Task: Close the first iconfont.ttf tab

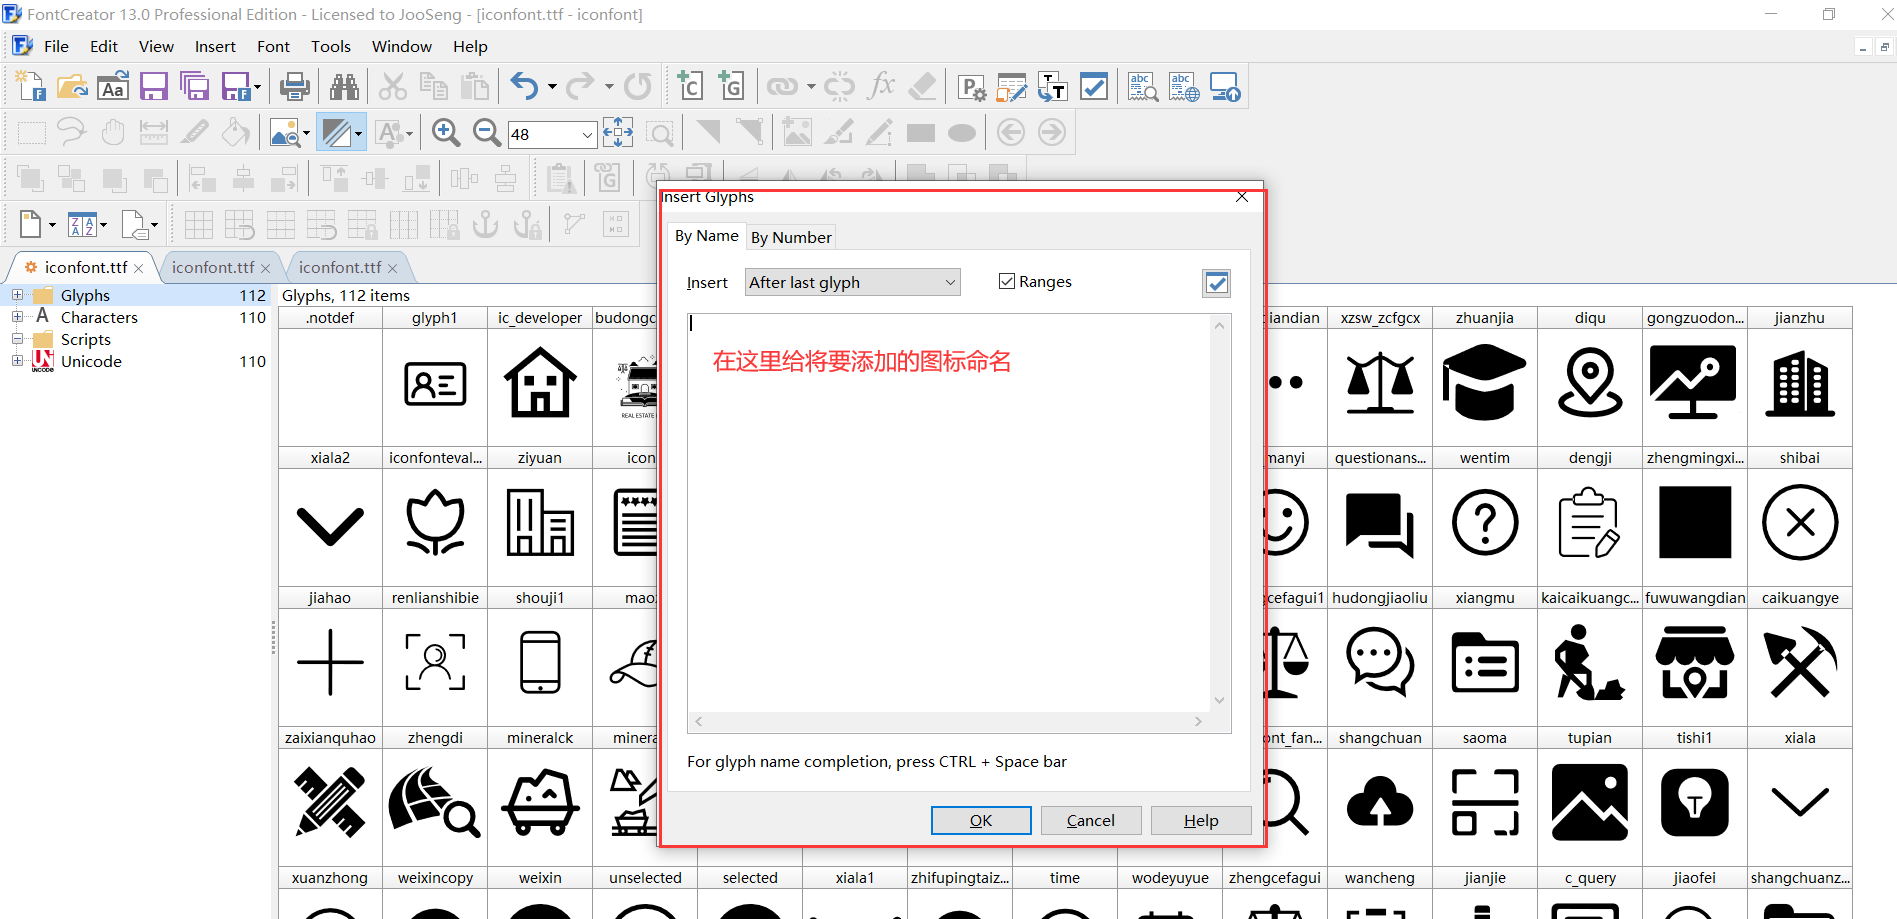Action: (138, 268)
